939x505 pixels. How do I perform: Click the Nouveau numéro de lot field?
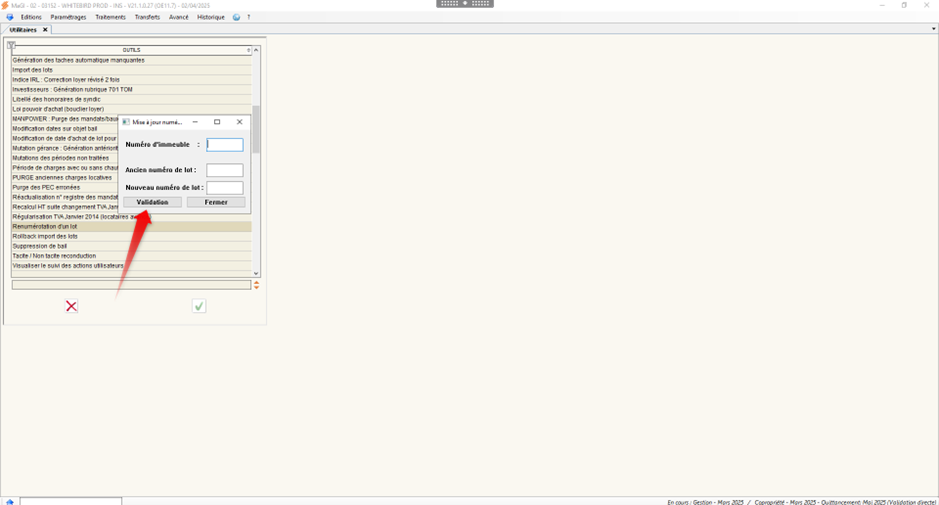pos(224,188)
